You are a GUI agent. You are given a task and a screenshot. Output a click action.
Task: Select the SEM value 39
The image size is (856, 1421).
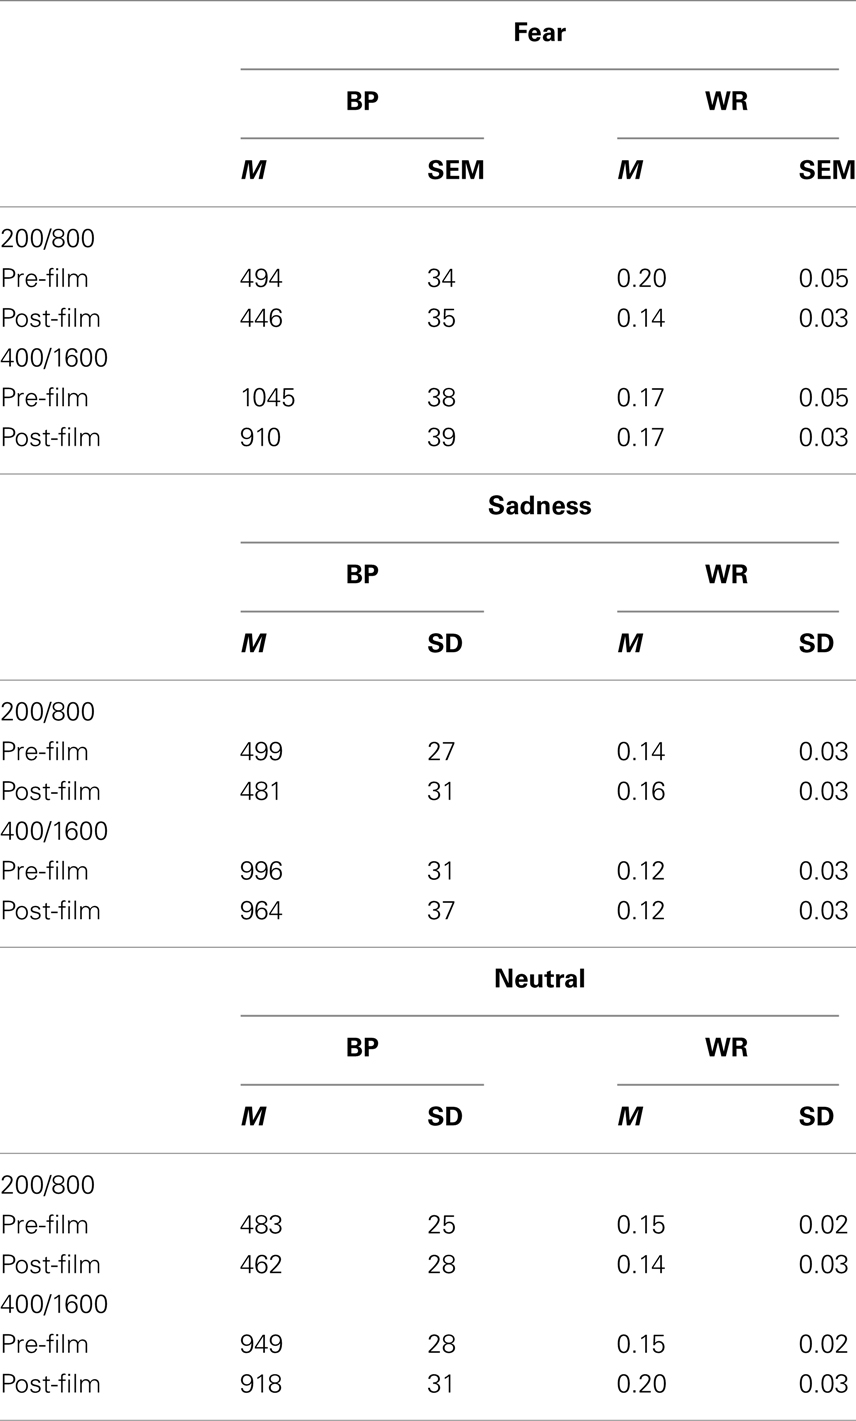(441, 438)
